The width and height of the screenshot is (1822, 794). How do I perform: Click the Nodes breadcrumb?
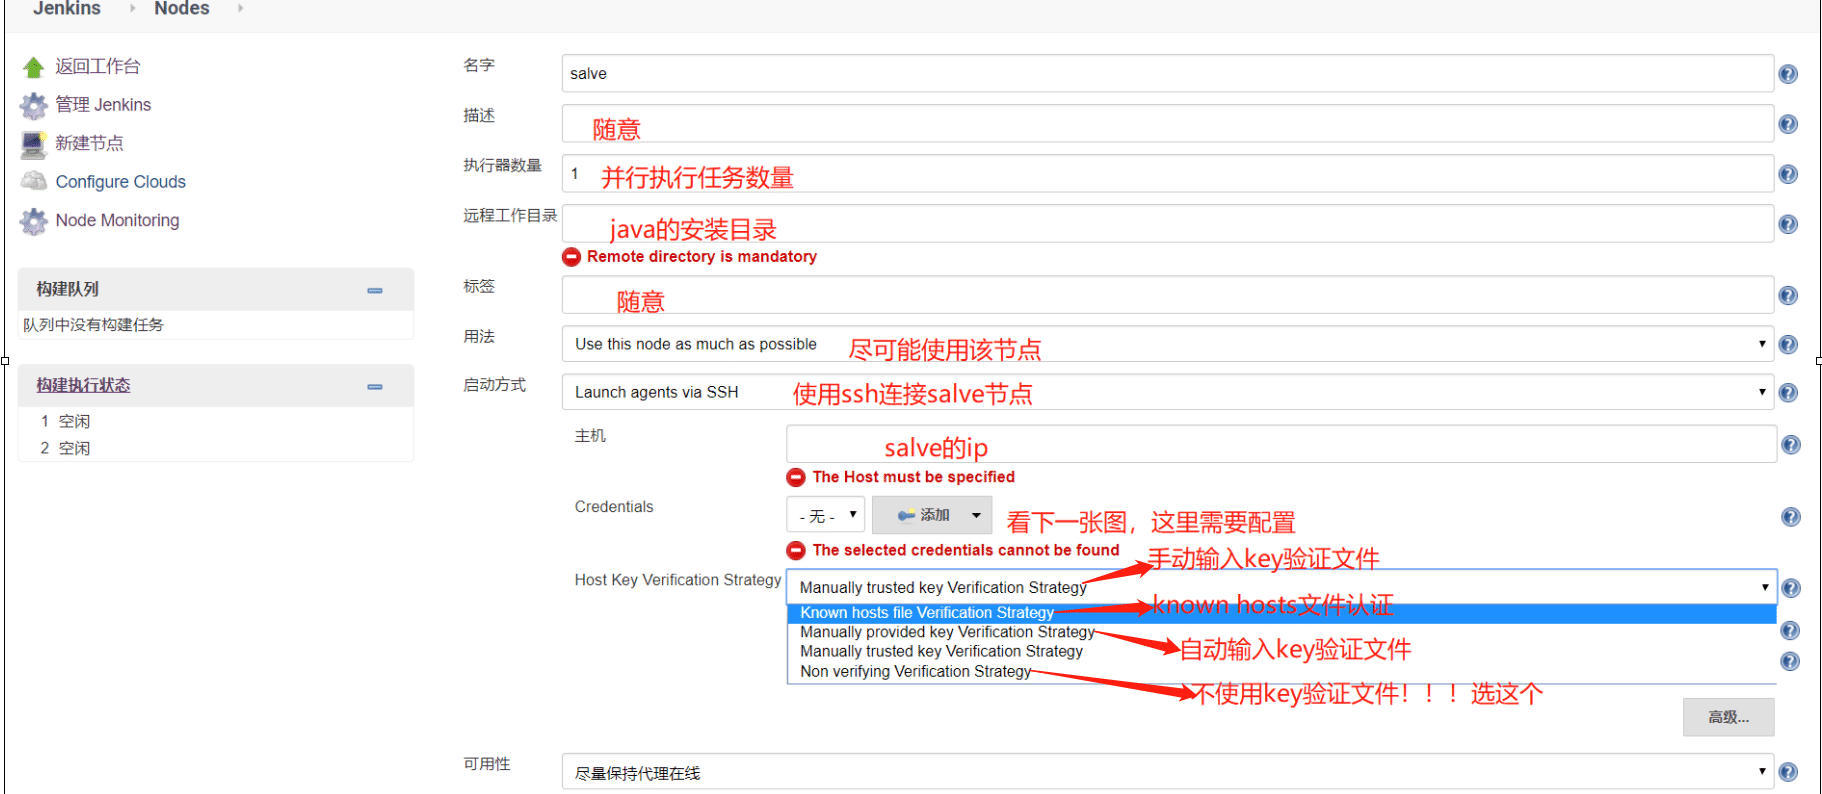pos(182,9)
